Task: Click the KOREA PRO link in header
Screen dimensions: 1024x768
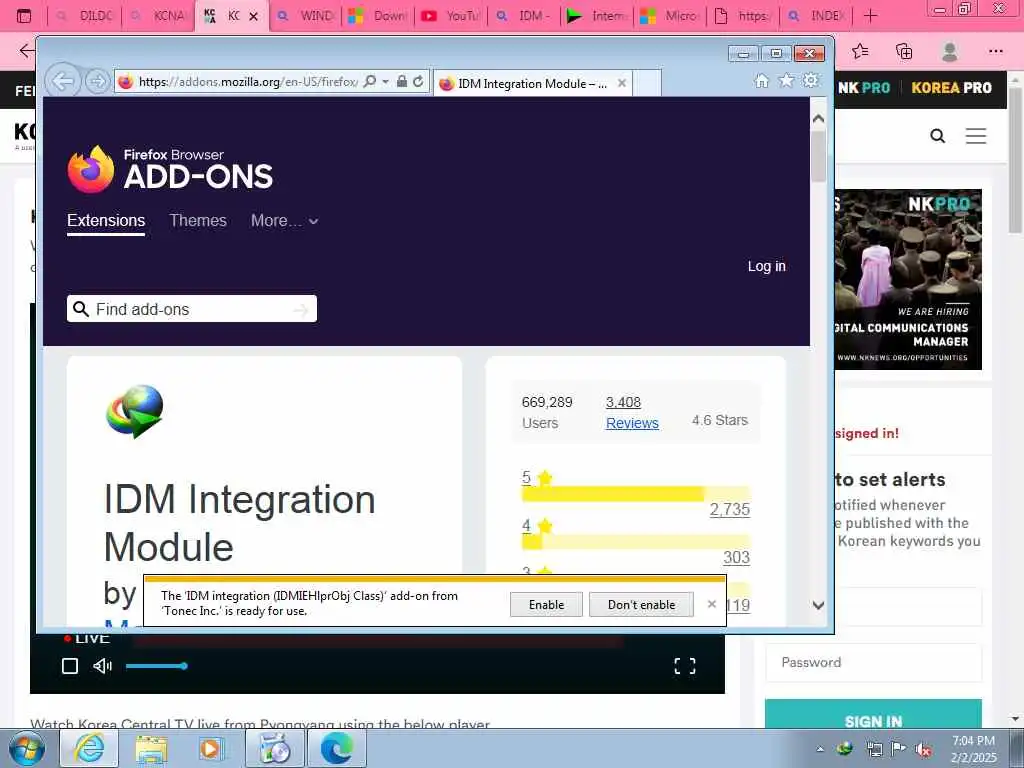Action: tap(952, 88)
